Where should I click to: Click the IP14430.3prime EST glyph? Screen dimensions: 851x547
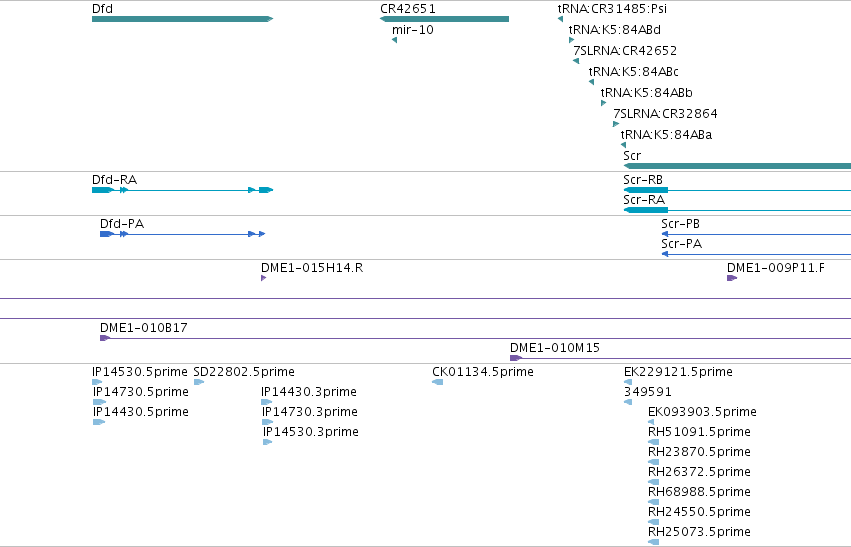[x=266, y=402]
